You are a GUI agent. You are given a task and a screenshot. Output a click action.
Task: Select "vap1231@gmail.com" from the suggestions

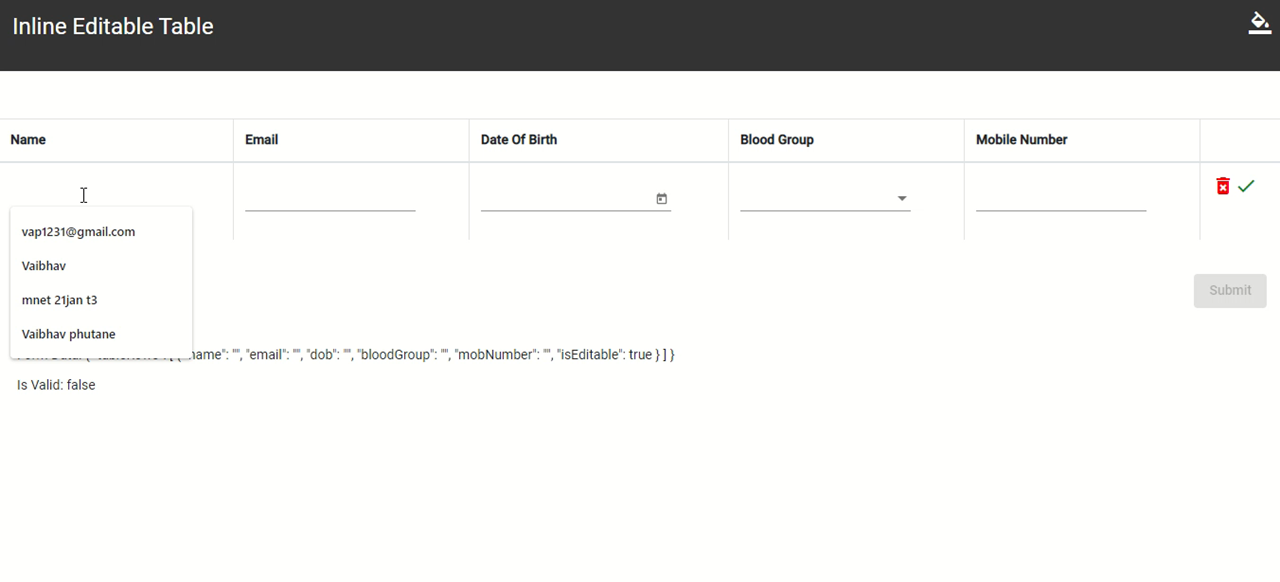78,231
